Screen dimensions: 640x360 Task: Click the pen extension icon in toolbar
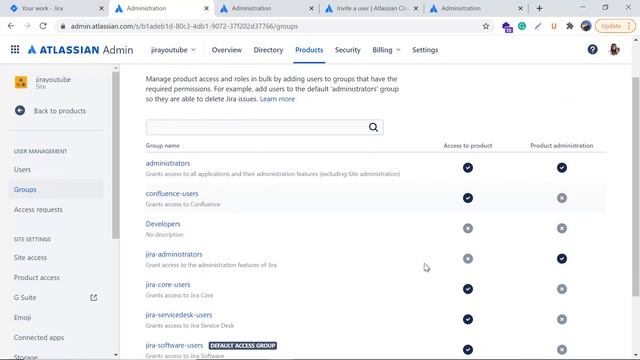coord(538,26)
